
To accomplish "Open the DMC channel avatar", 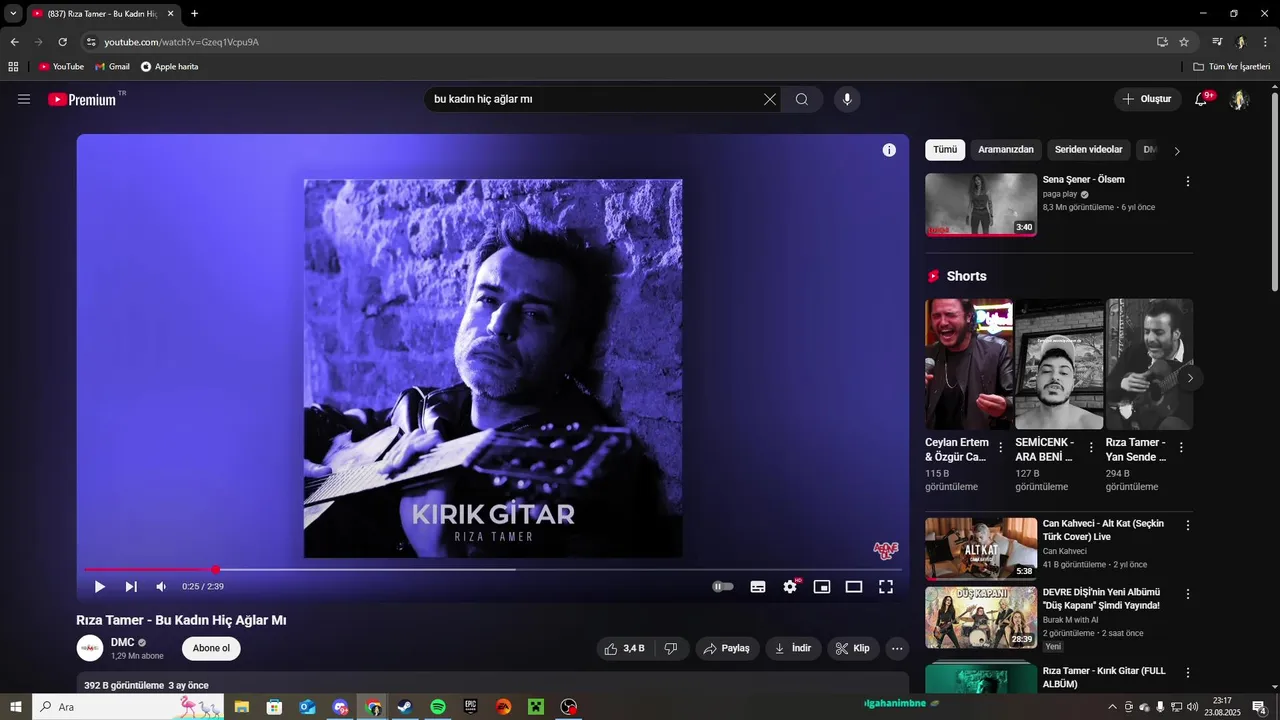I will click(90, 648).
